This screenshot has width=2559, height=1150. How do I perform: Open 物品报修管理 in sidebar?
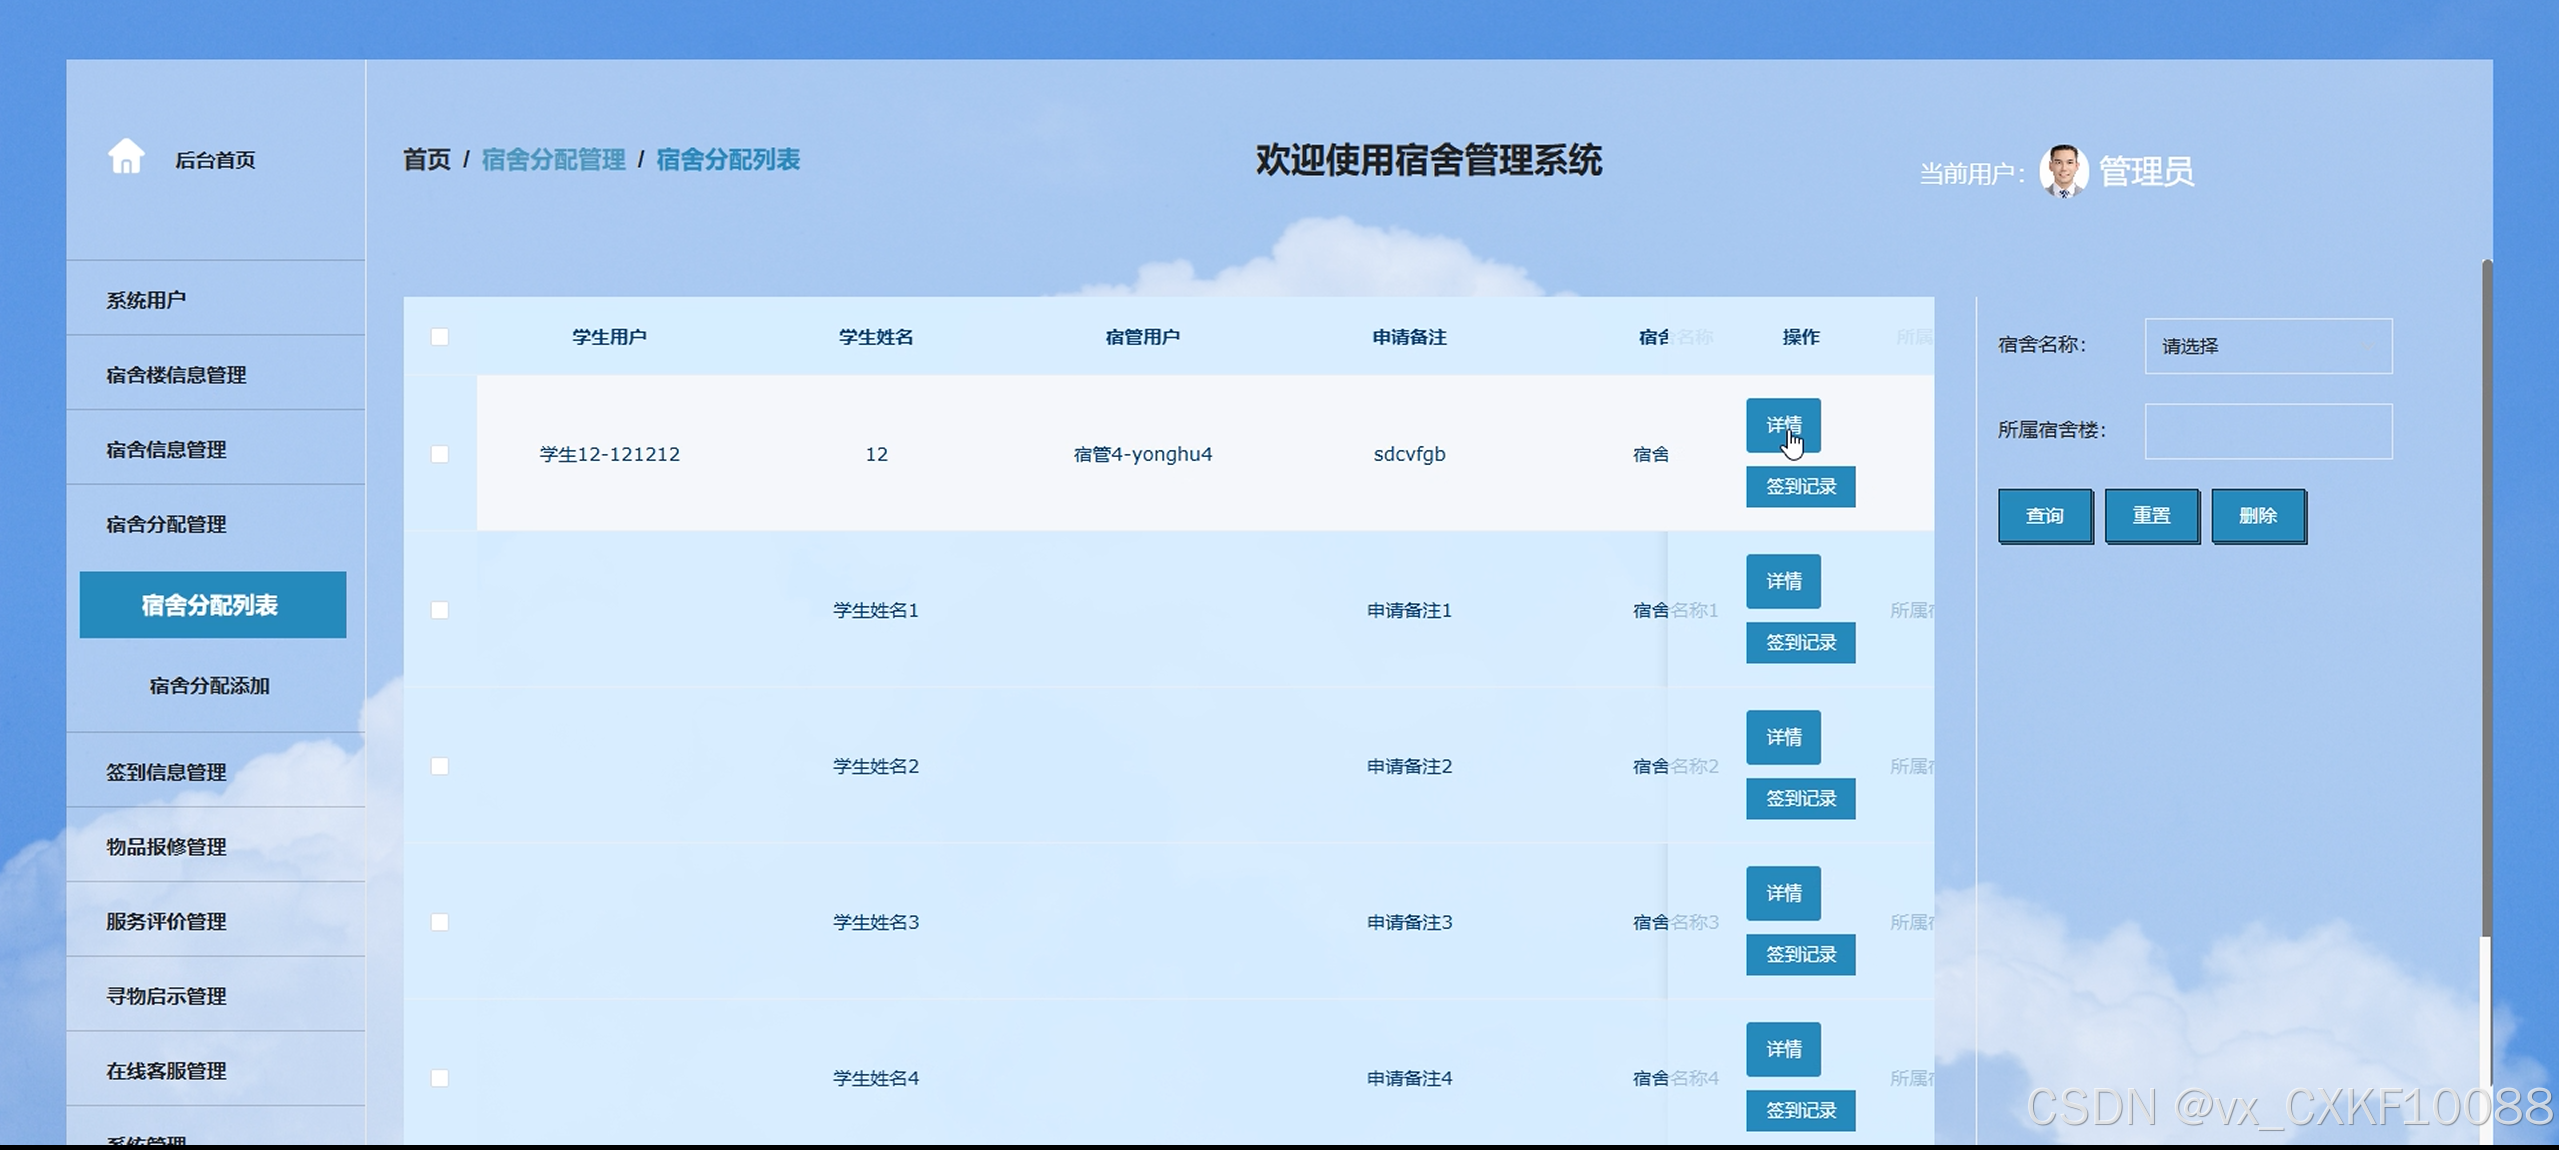coord(166,847)
